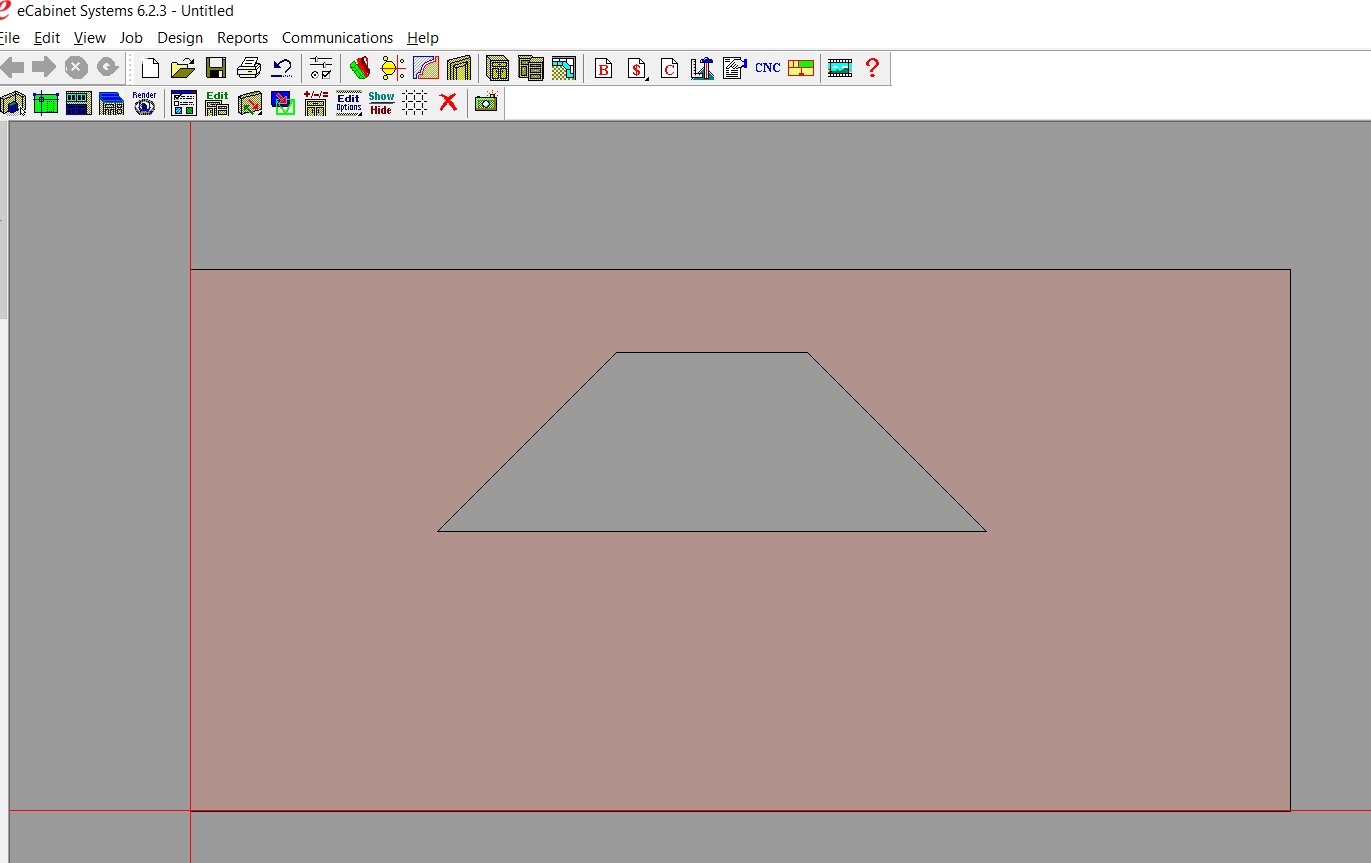Open the Communications menu
1371x863 pixels.
point(337,38)
